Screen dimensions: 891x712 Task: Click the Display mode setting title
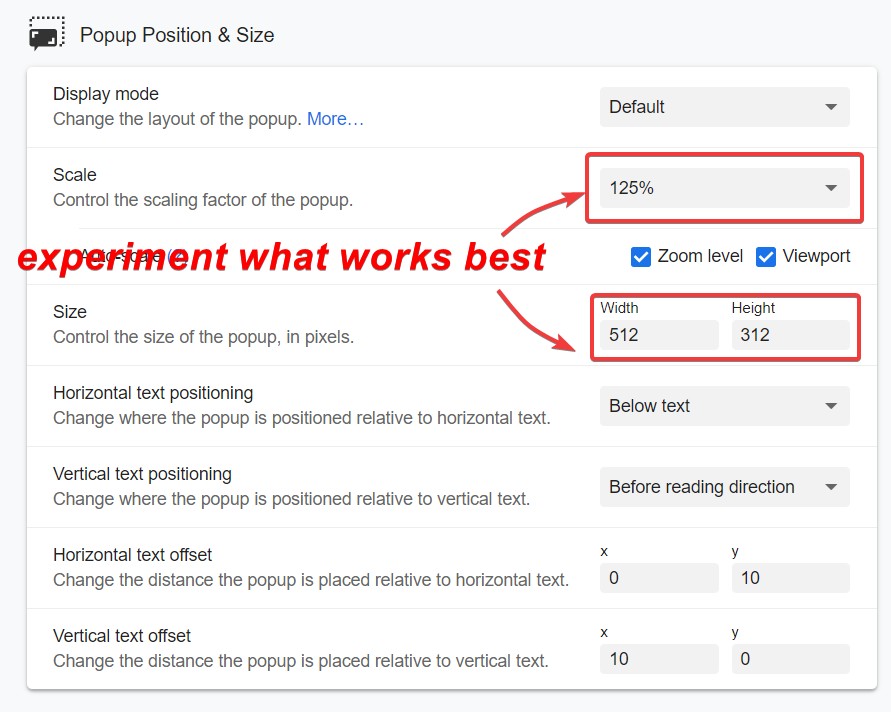(106, 94)
